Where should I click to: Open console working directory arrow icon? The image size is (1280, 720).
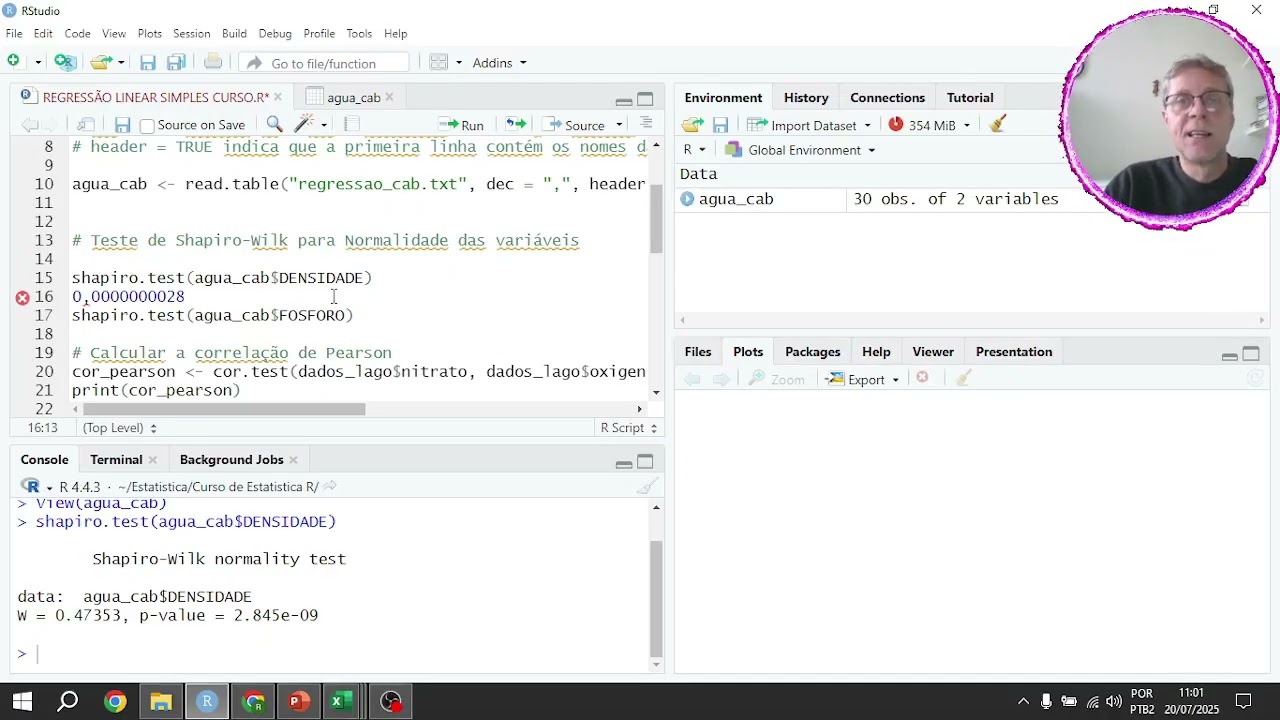330,486
